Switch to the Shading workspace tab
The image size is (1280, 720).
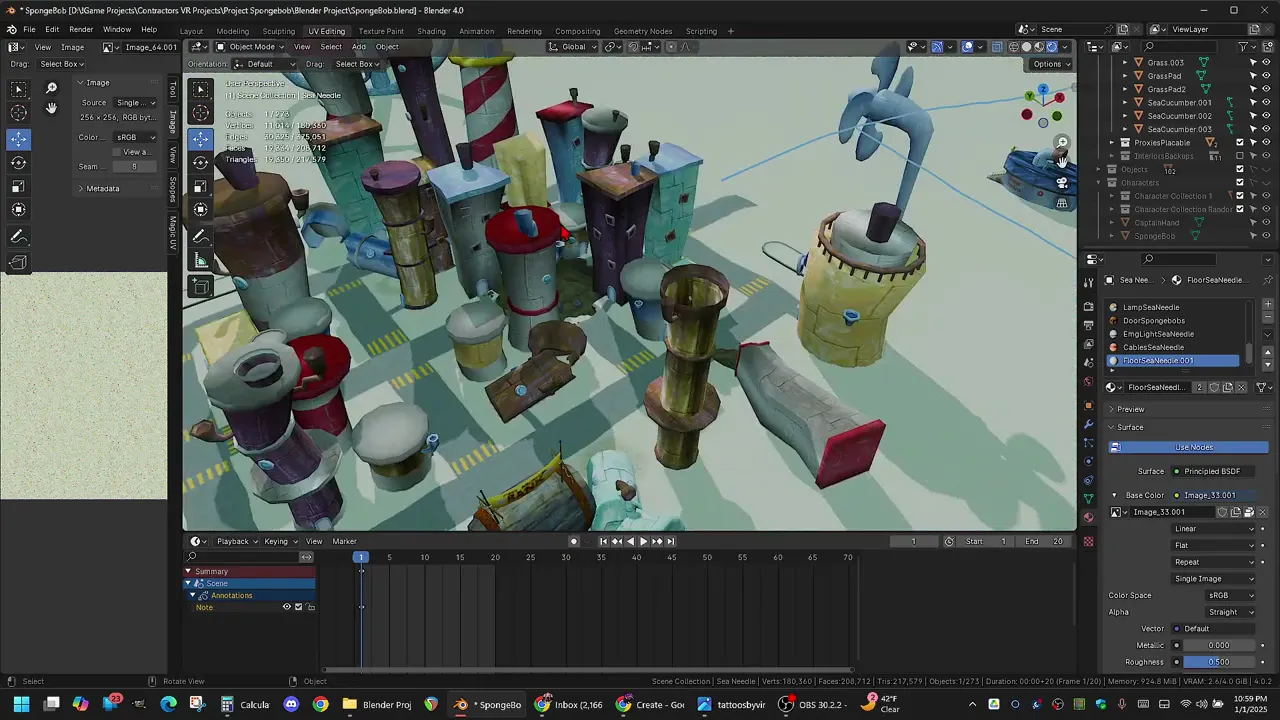(431, 31)
